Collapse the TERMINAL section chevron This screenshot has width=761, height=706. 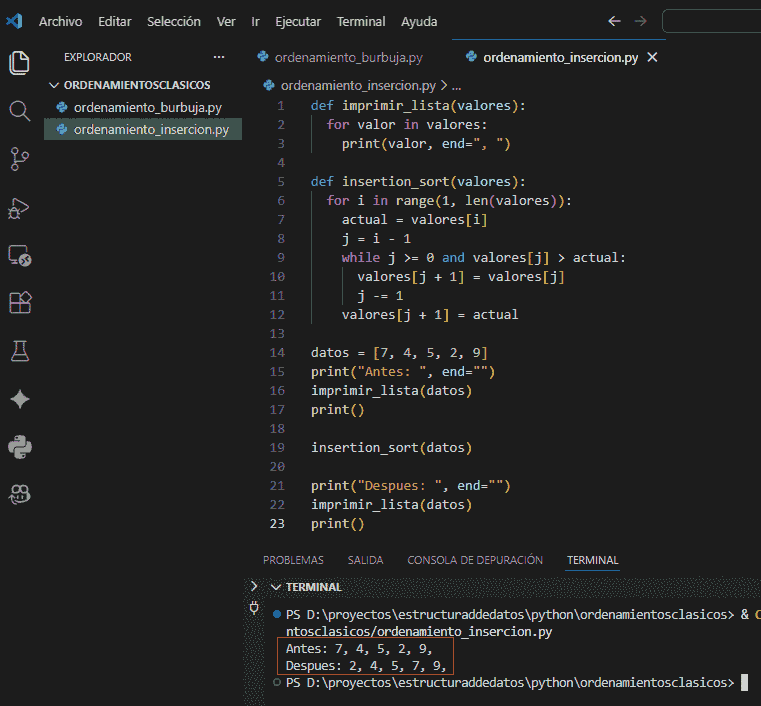[x=274, y=587]
